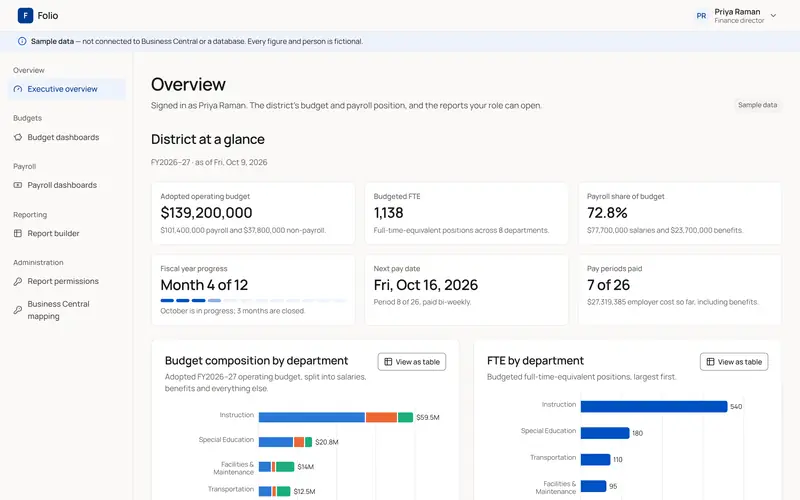This screenshot has width=800, height=500.
Task: Click the Finance director role label
Action: tap(739, 21)
